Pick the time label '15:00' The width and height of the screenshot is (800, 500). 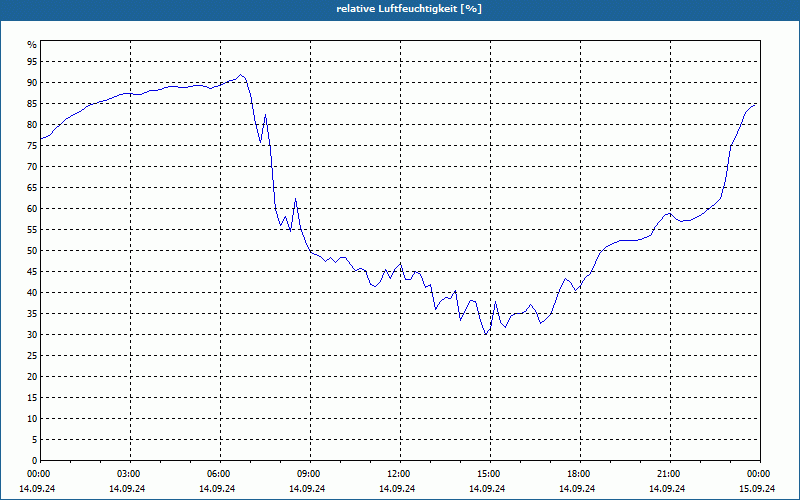coord(491,474)
